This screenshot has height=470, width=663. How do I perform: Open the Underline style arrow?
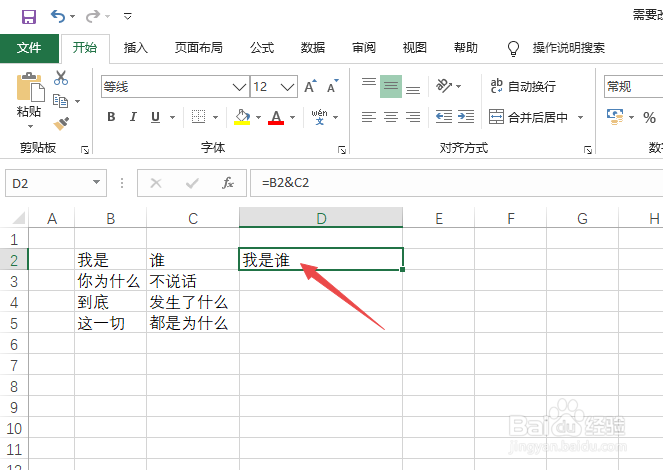[173, 118]
